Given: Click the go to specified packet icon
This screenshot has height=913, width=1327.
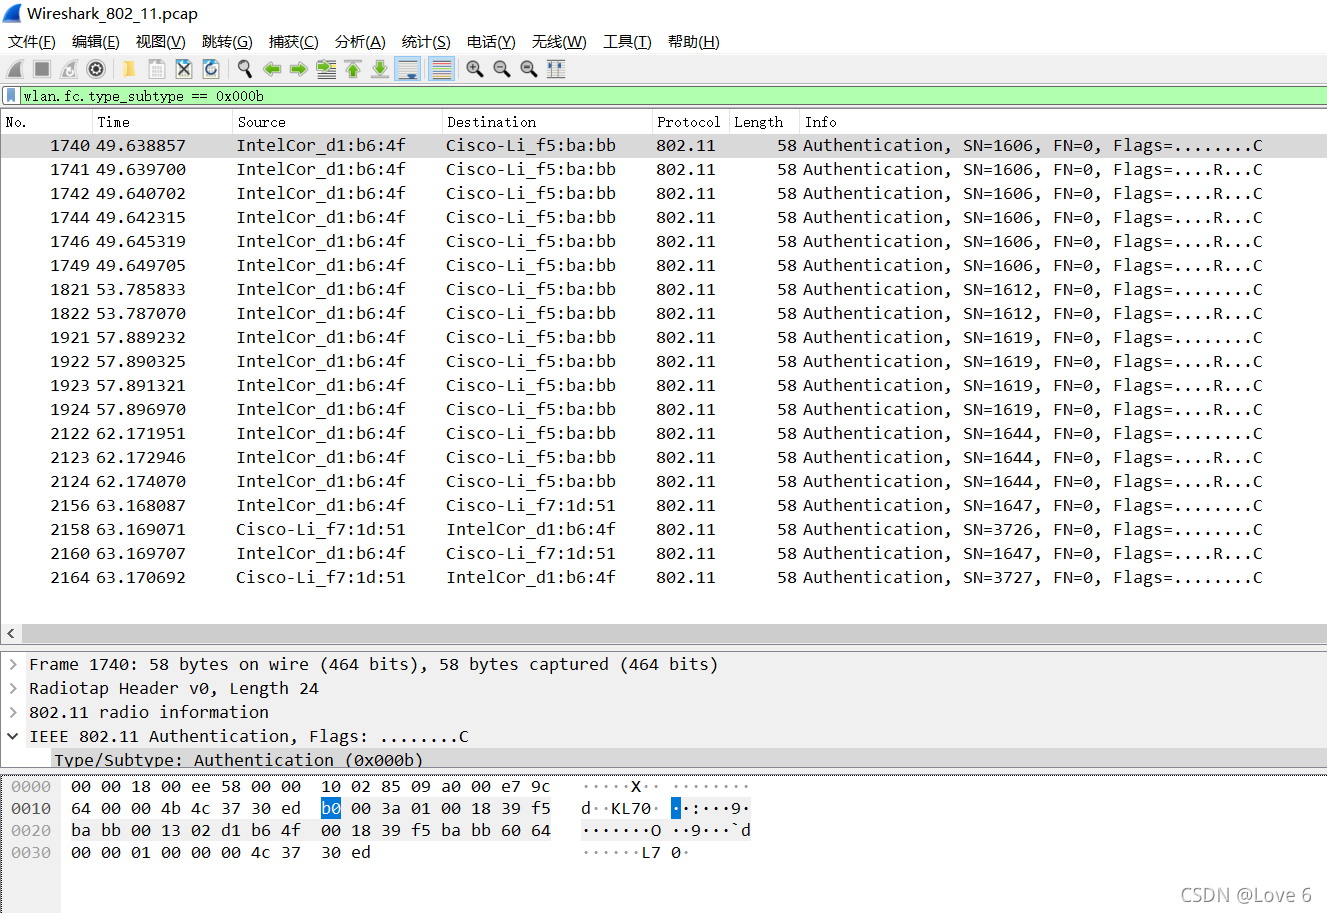Looking at the screenshot, I should click(326, 69).
